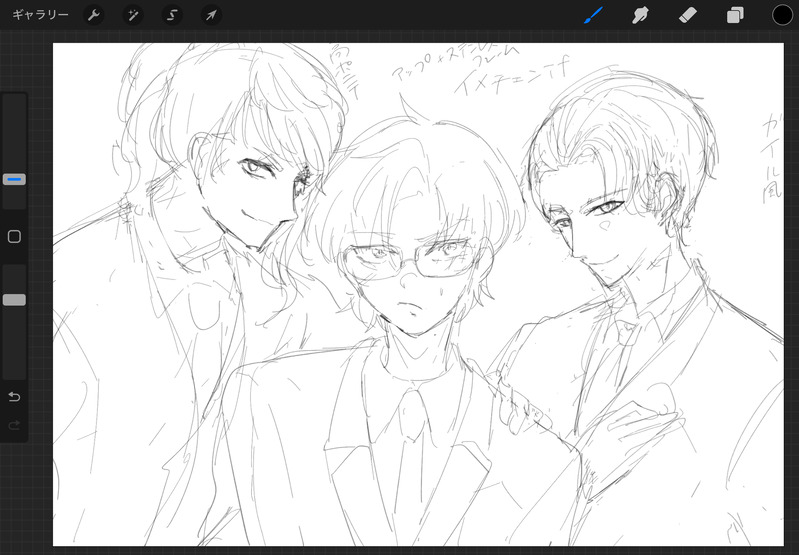Select the Selection S-shaped tool
Viewport: 799px width, 555px height.
coord(172,15)
